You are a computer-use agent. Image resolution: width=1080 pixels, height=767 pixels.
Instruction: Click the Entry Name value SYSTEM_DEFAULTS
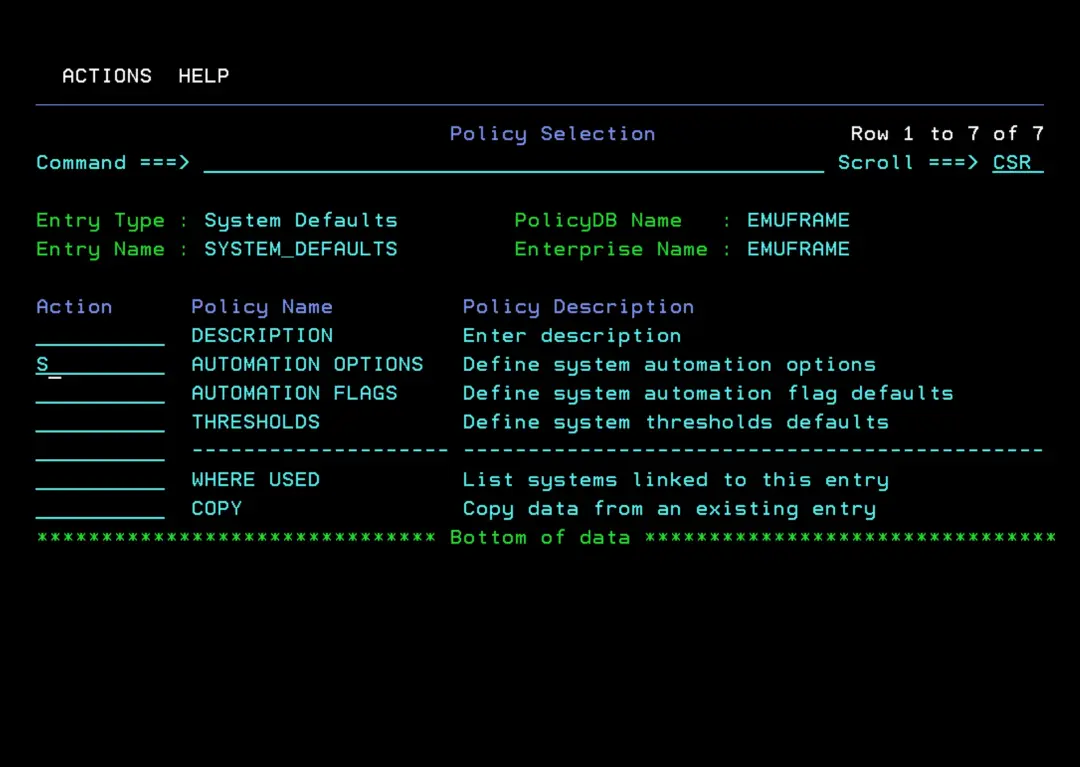point(301,249)
